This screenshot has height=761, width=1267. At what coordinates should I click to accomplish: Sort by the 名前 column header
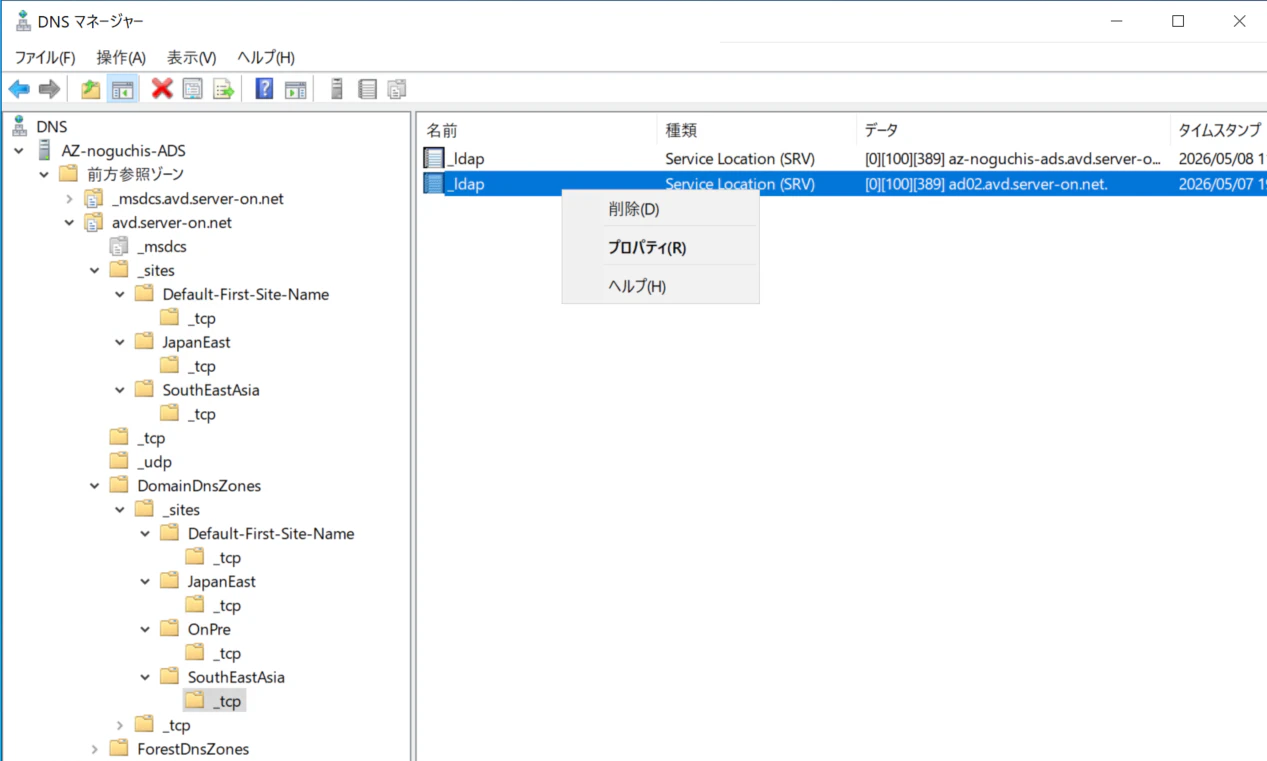coord(536,130)
